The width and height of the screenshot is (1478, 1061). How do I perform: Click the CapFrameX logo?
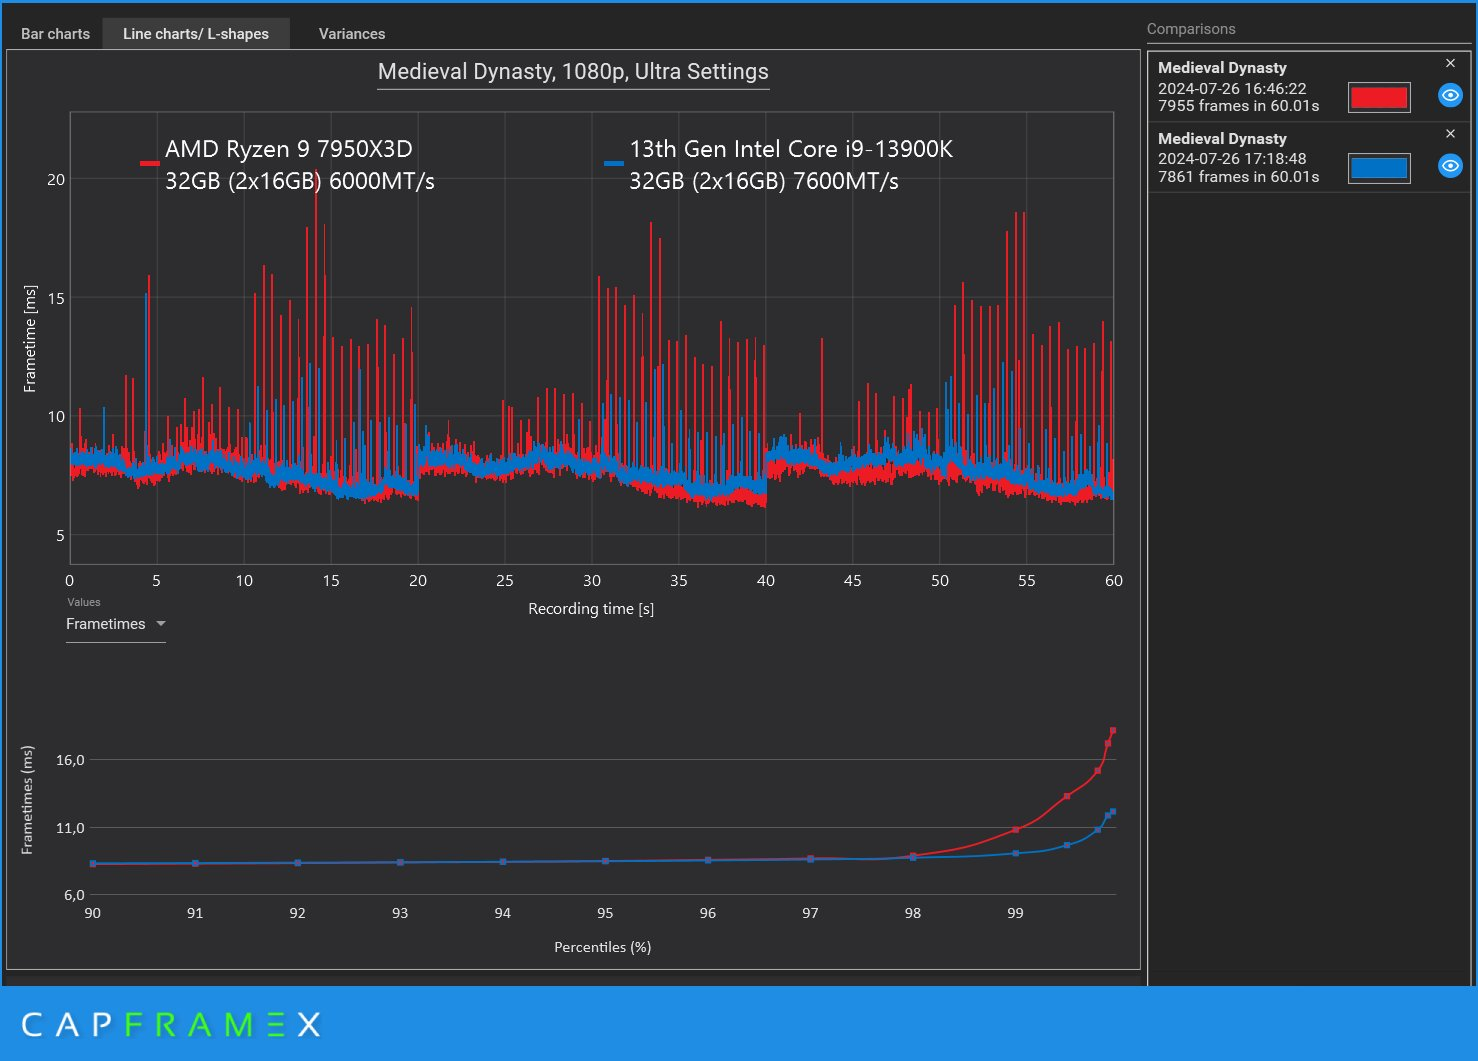pyautogui.click(x=171, y=1025)
